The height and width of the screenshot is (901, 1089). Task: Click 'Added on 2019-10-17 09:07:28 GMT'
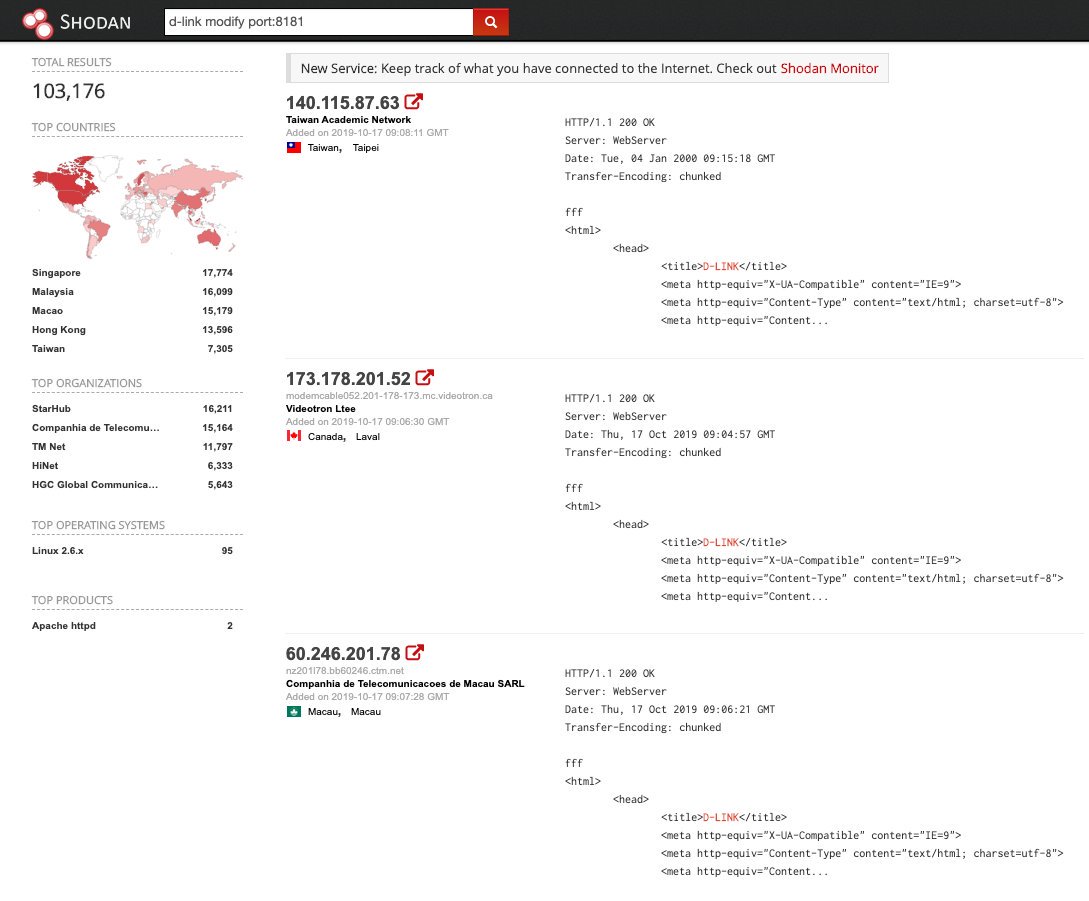click(367, 697)
